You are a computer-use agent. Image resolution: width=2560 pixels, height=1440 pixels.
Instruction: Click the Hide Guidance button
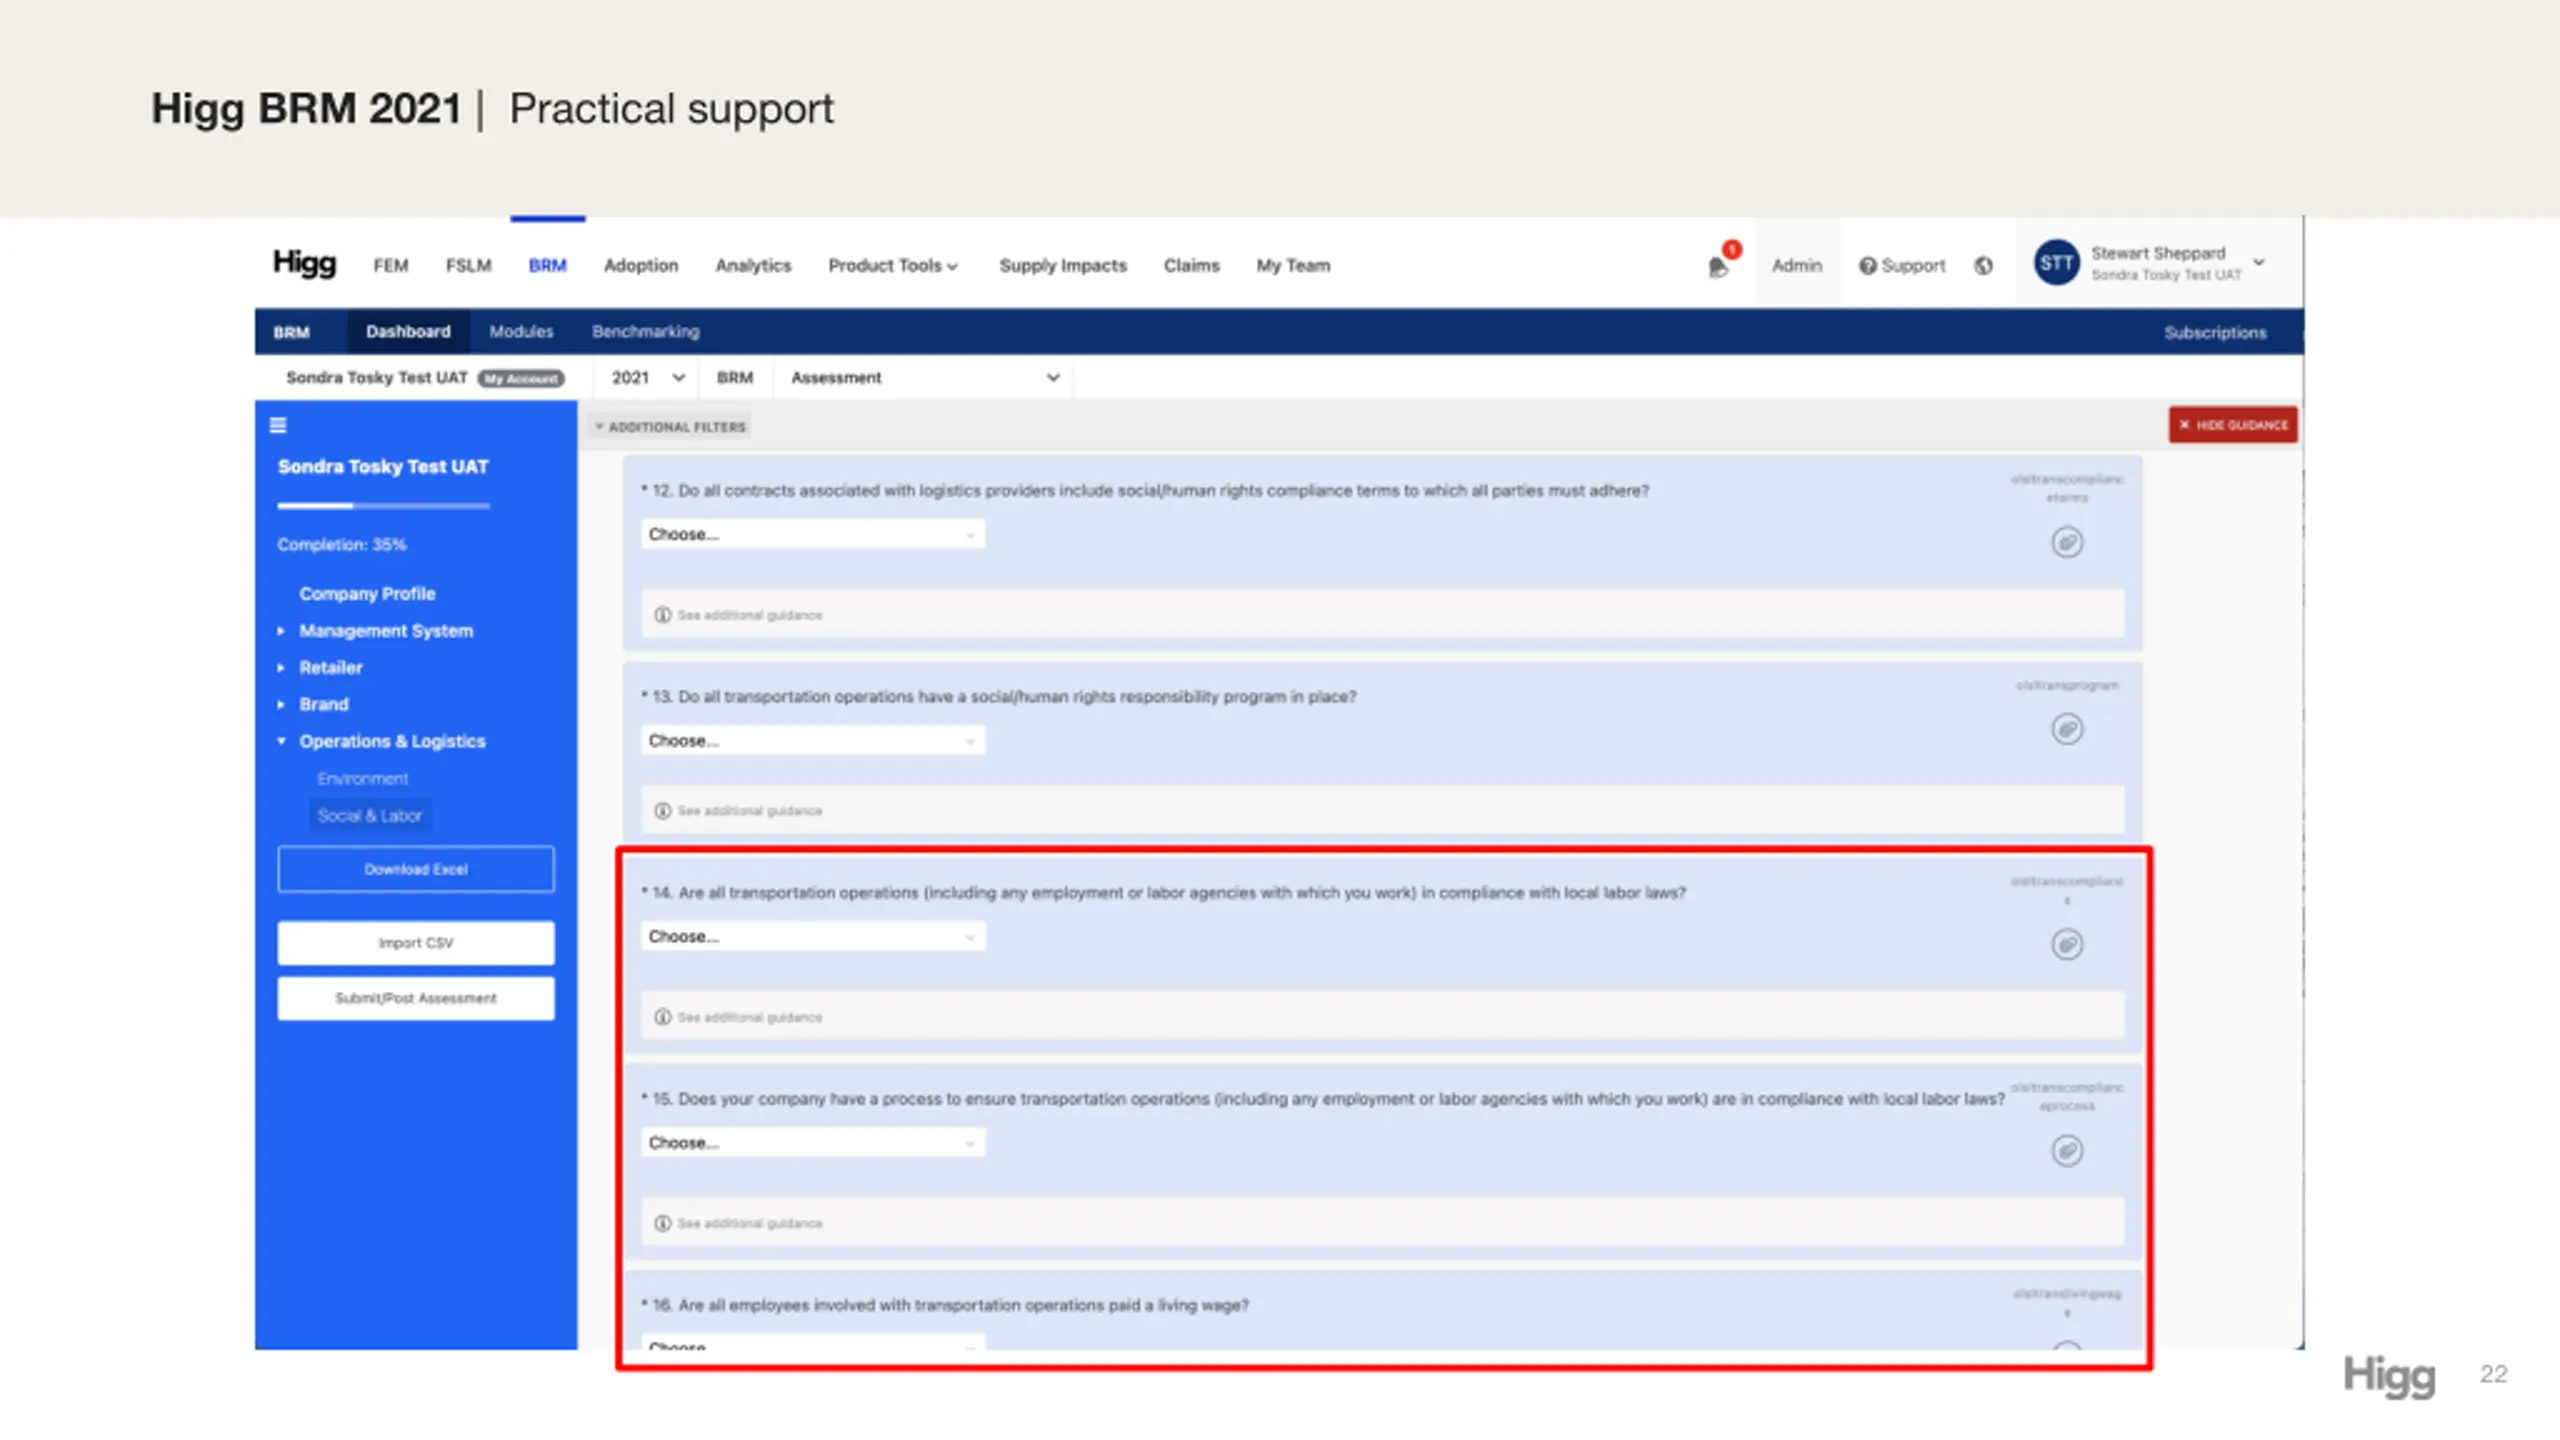(x=2233, y=425)
